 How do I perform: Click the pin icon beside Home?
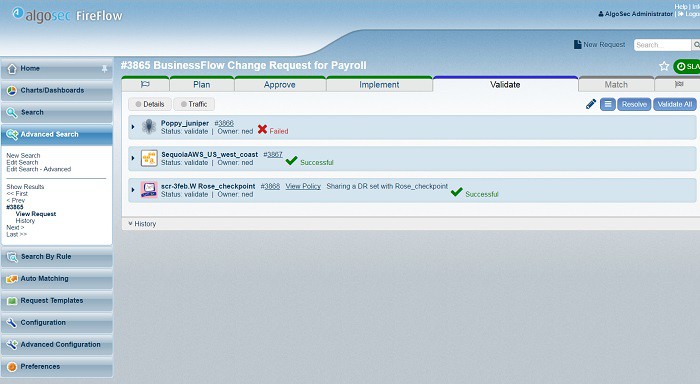(x=104, y=69)
